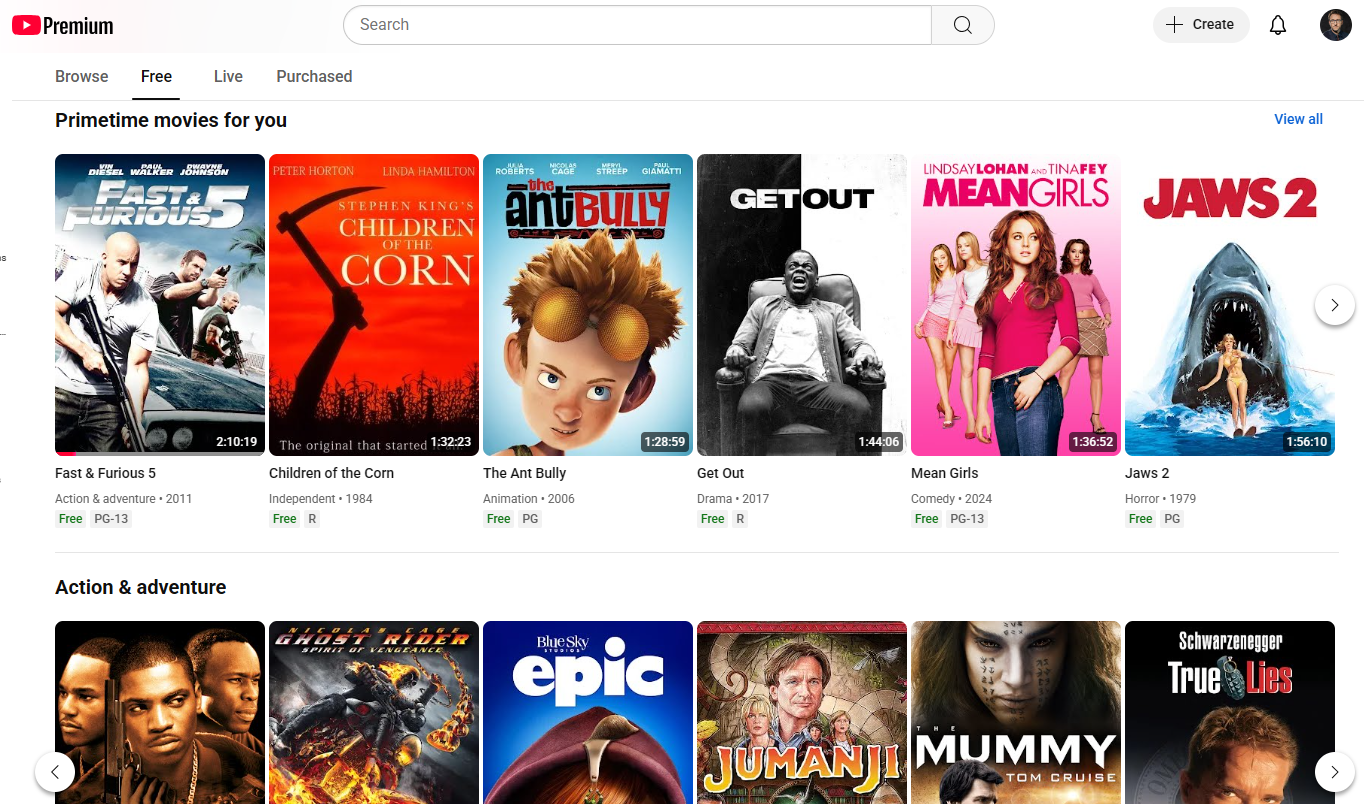The image size is (1364, 804).
Task: Open the profile avatar menu
Action: click(1335, 24)
